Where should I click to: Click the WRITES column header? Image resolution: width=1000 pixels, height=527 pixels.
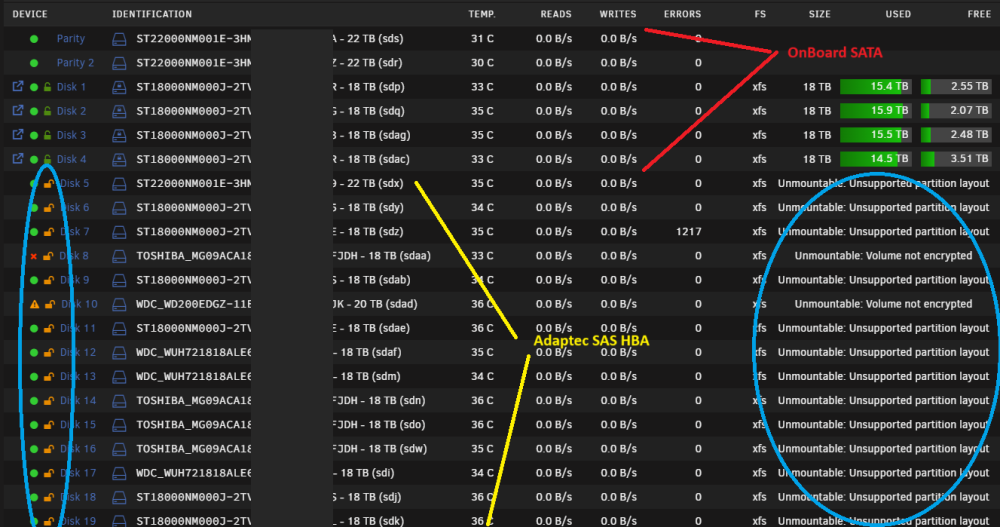coord(618,14)
